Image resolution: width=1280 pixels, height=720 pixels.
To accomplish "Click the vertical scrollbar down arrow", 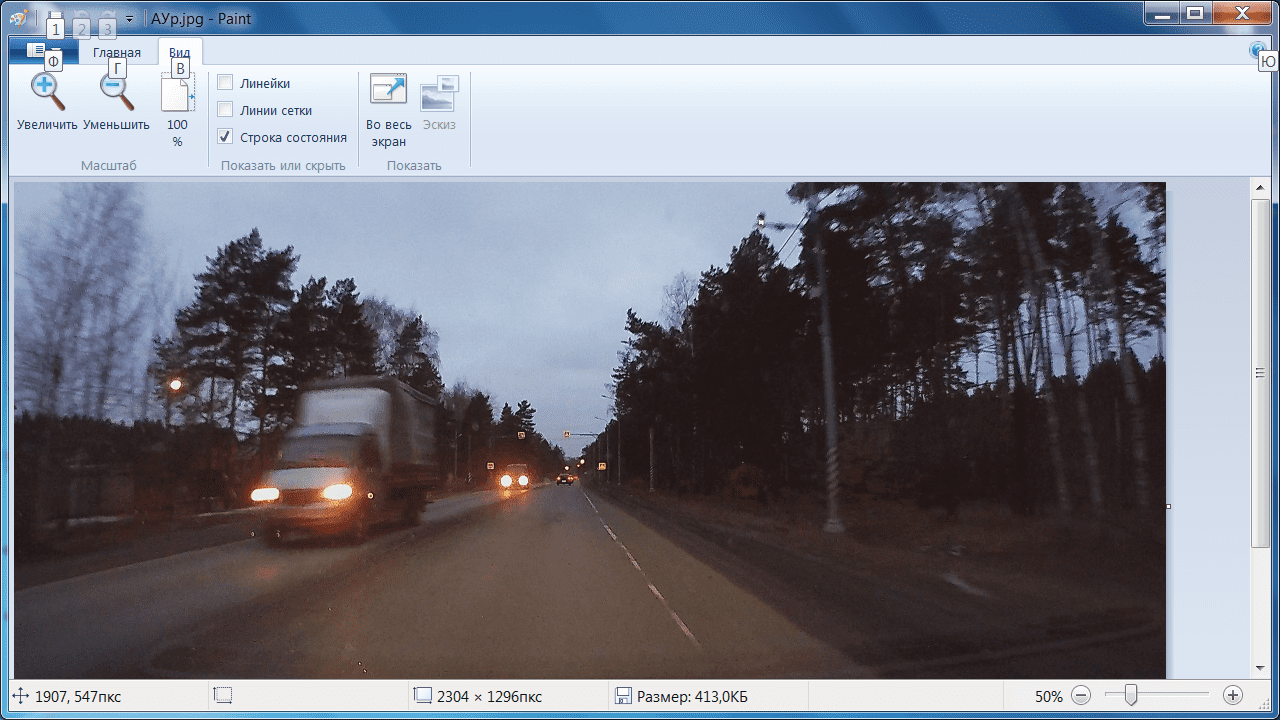I will pyautogui.click(x=1260, y=668).
